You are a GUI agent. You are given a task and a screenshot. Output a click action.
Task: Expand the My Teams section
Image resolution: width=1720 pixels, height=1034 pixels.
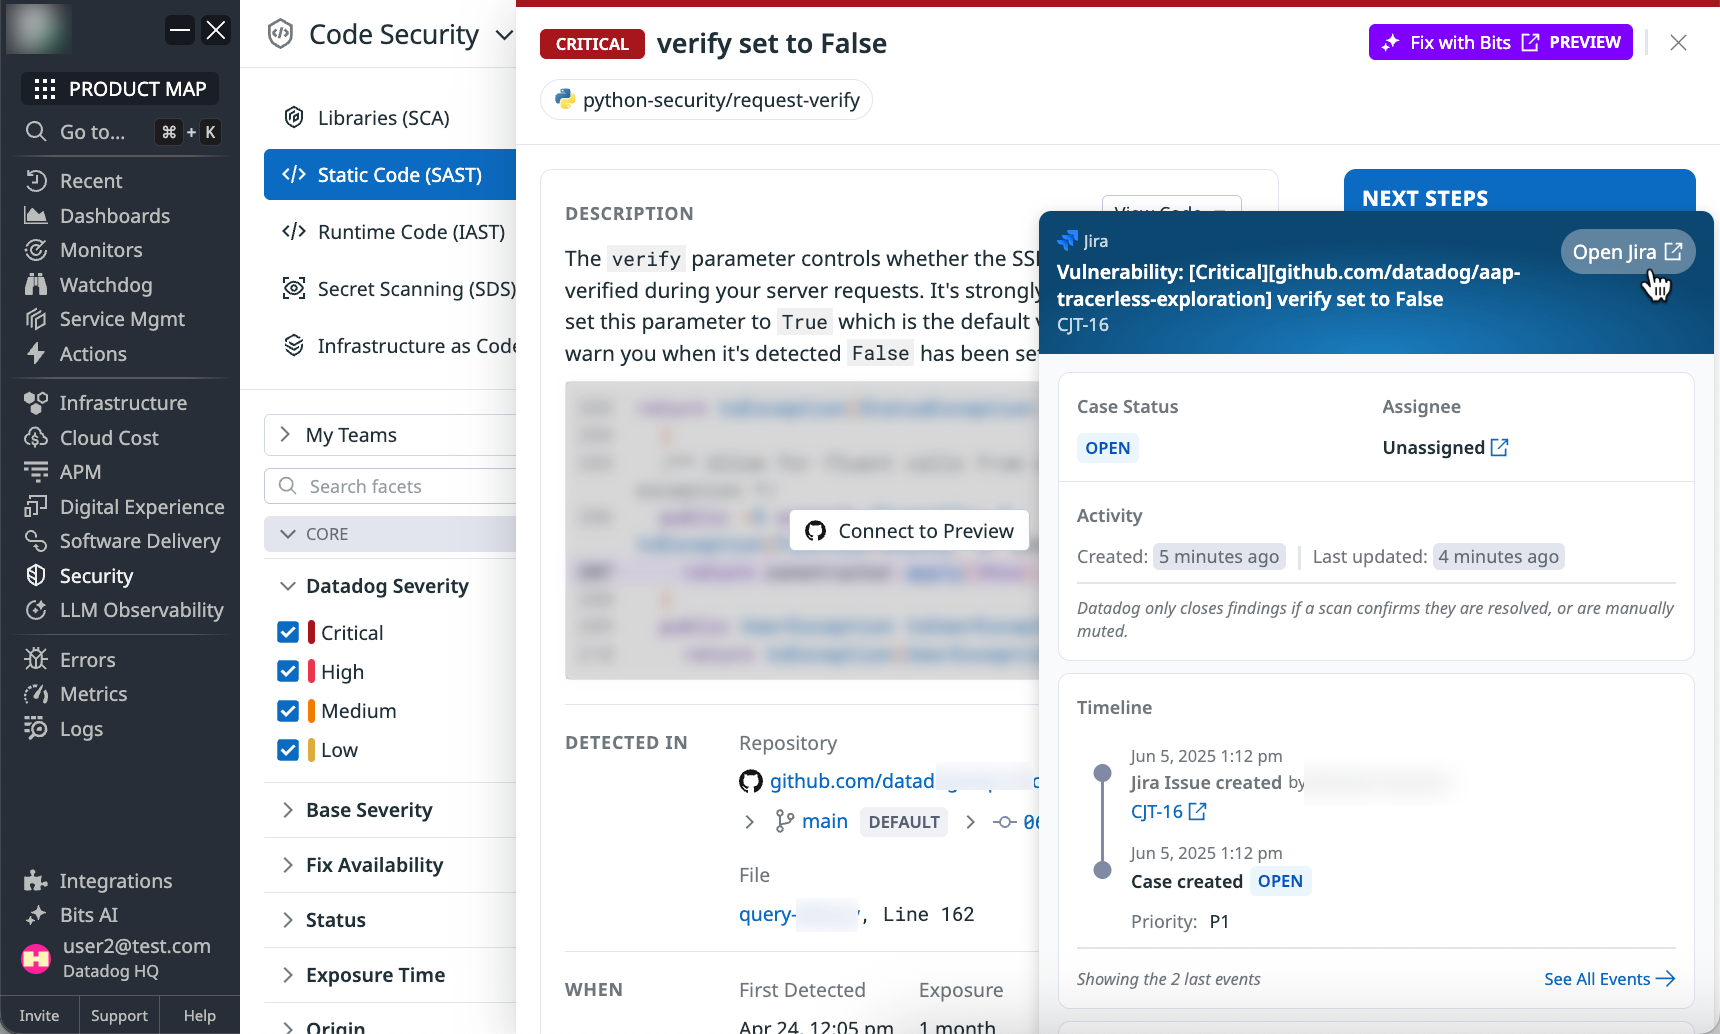tap(285, 434)
